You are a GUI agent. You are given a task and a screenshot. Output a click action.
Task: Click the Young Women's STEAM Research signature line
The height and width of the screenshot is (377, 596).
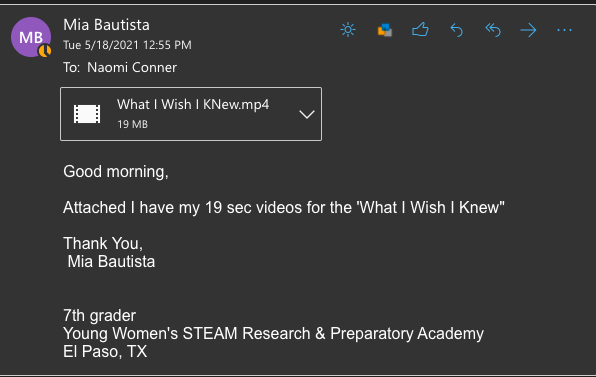click(273, 333)
